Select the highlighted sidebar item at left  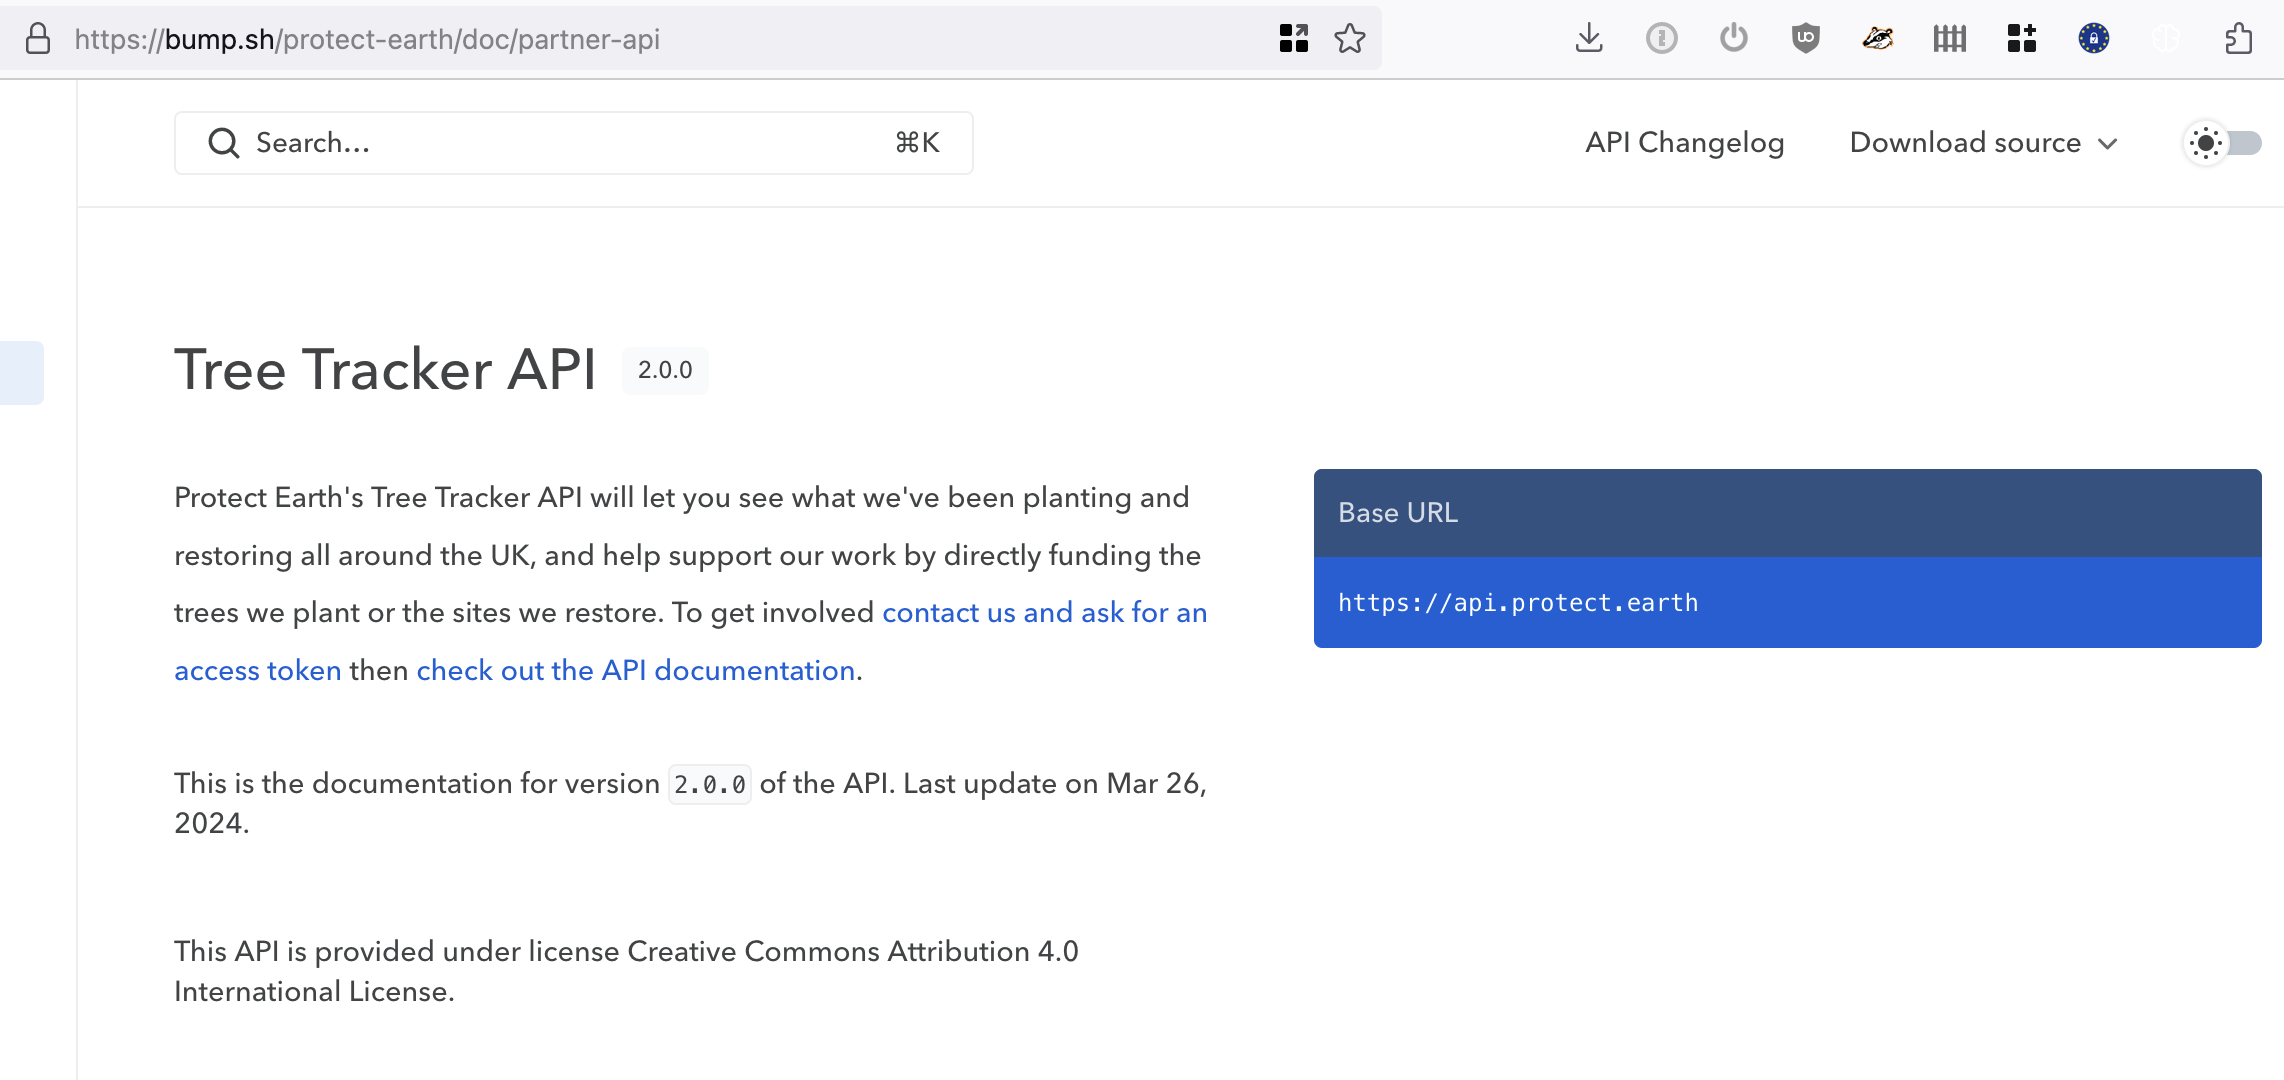pos(22,372)
